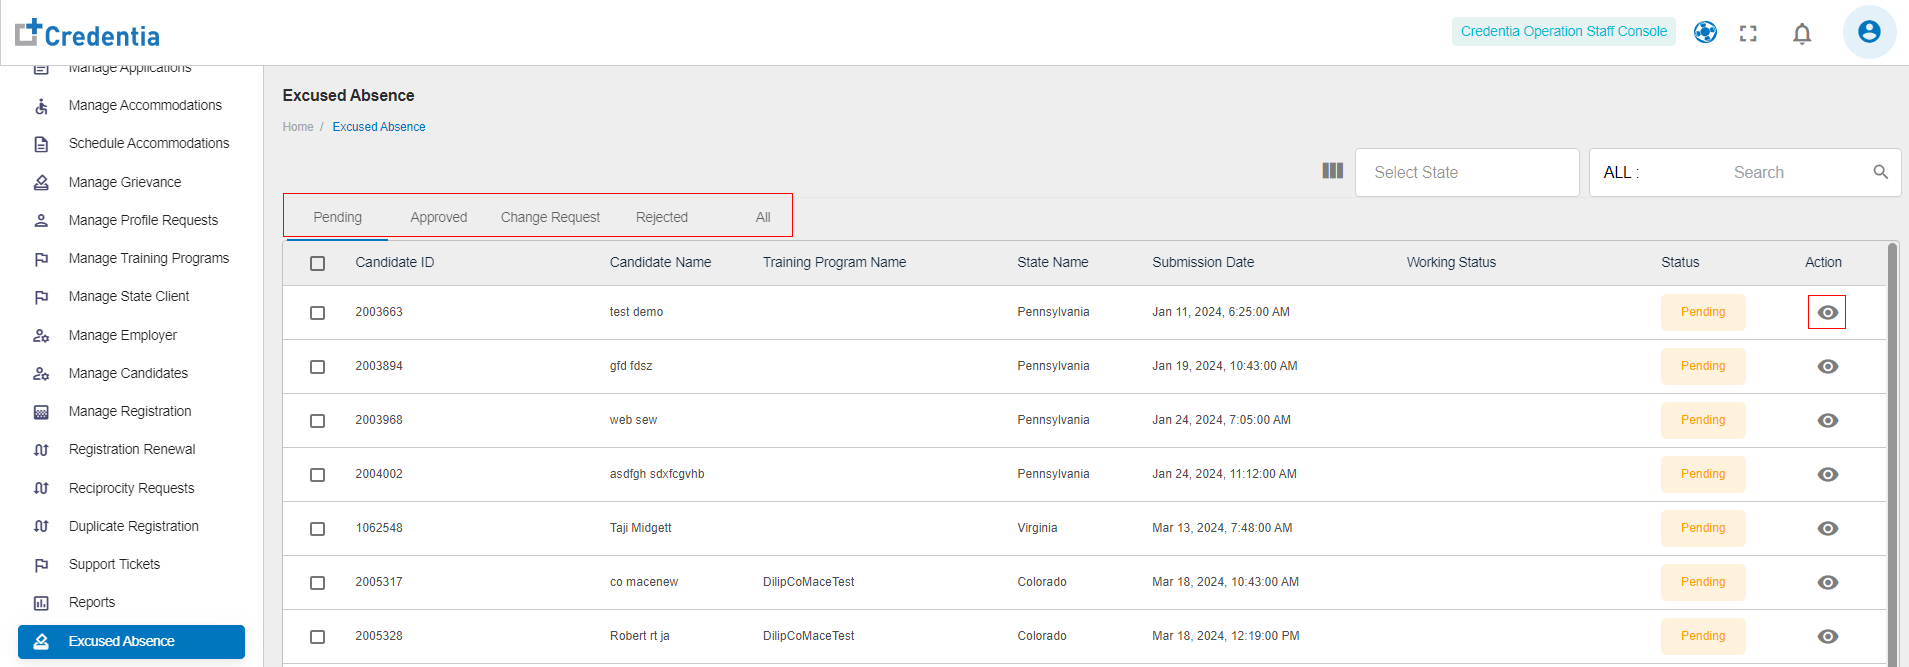Expand the ALL search filter dropdown

pos(1620,172)
